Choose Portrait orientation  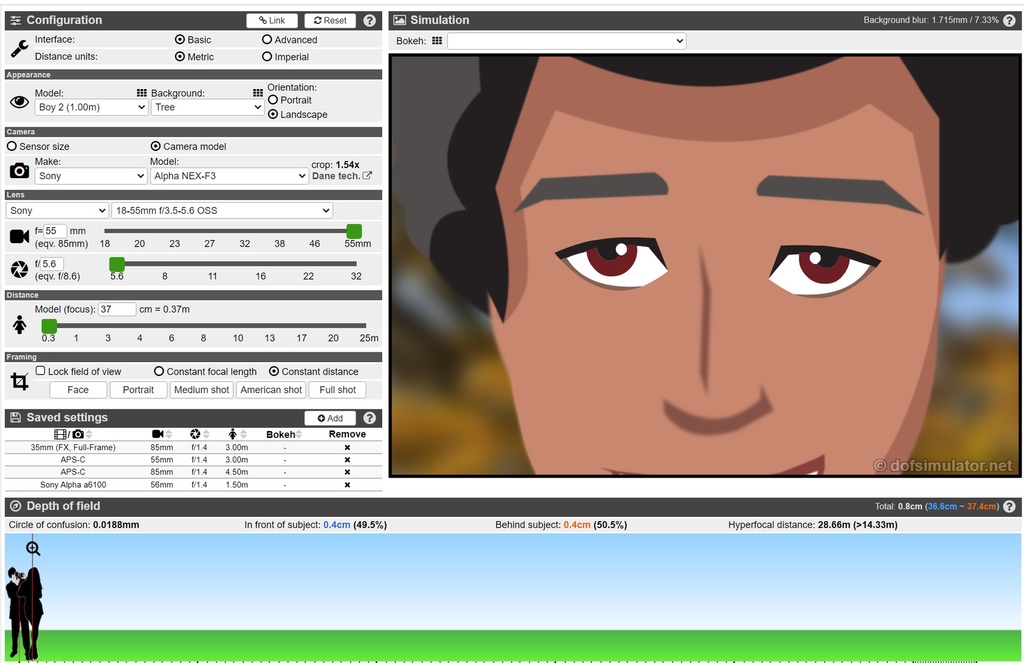tap(273, 100)
